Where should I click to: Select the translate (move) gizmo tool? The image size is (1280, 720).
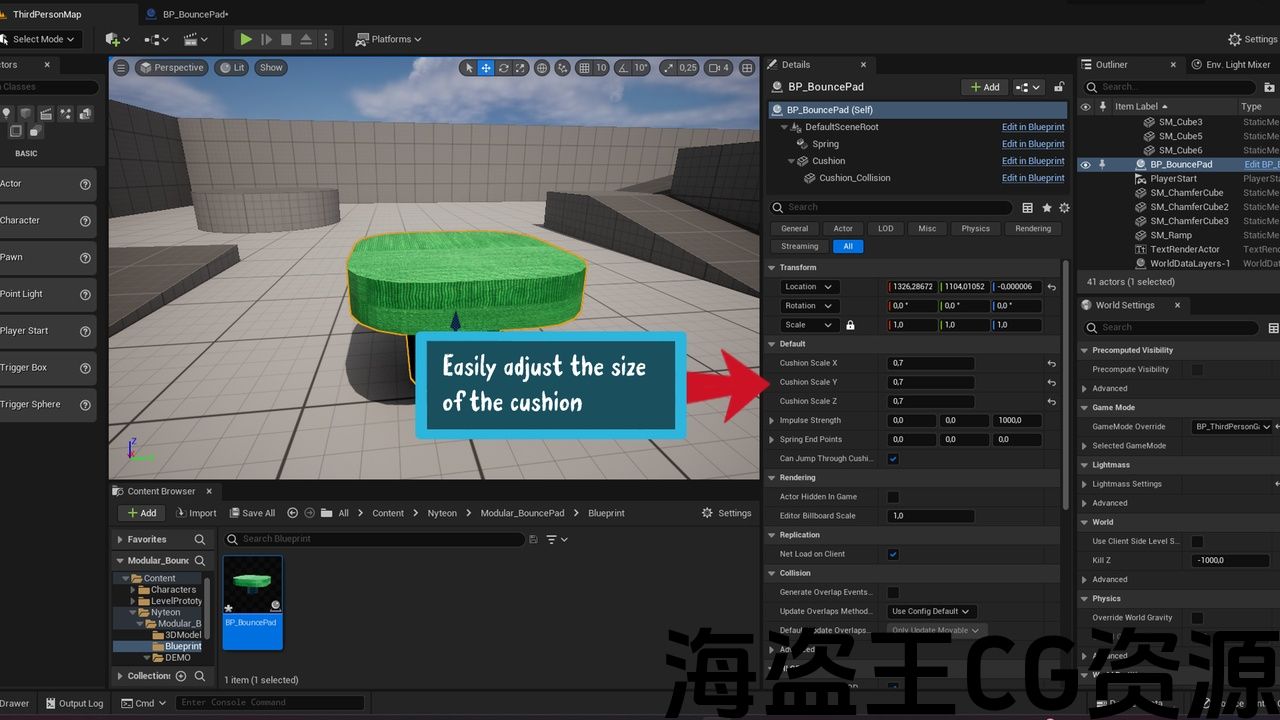pyautogui.click(x=485, y=68)
